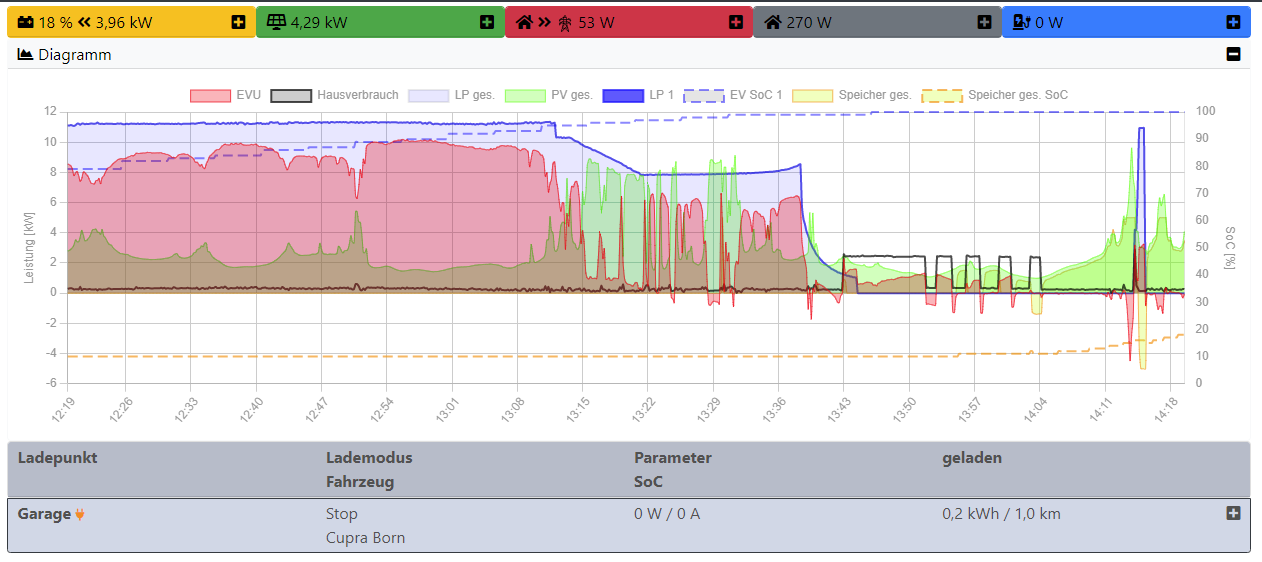Click the Stop charge mode for Garage
The width and height of the screenshot is (1262, 562).
(341, 514)
